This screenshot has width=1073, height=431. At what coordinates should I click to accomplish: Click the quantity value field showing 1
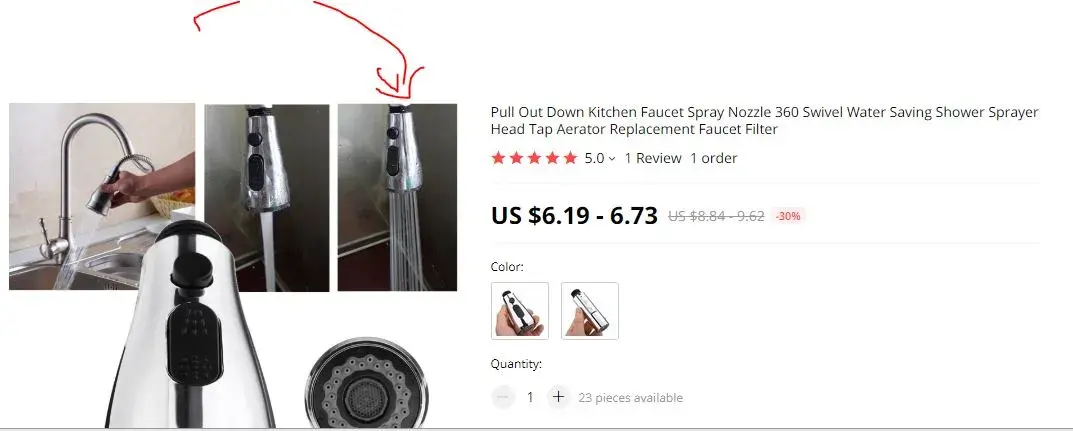click(530, 397)
